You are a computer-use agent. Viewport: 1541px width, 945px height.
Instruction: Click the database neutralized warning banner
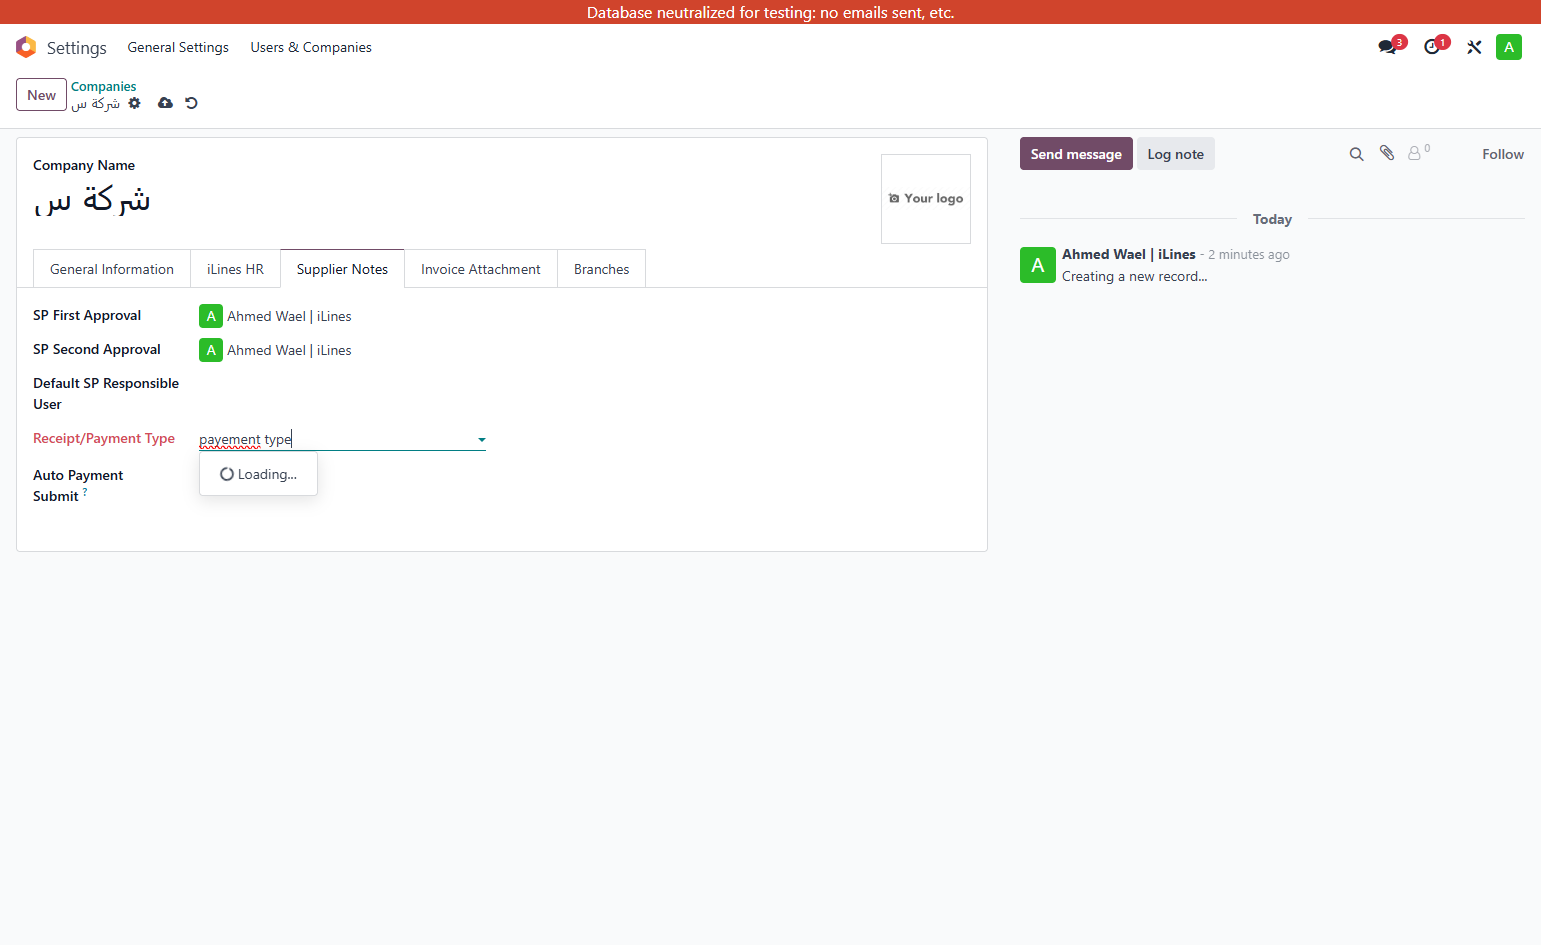pos(770,12)
